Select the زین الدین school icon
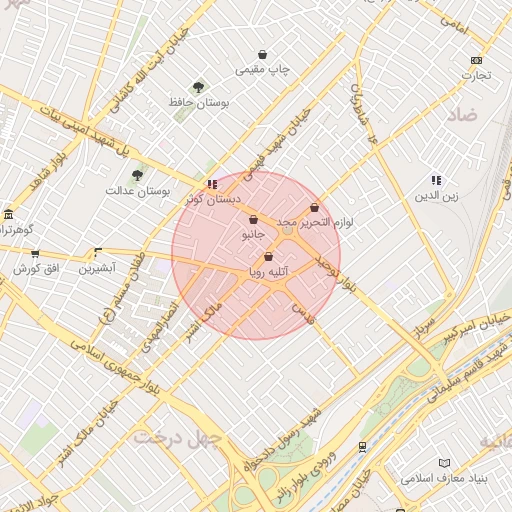This screenshot has height=512, width=512. coord(436,180)
